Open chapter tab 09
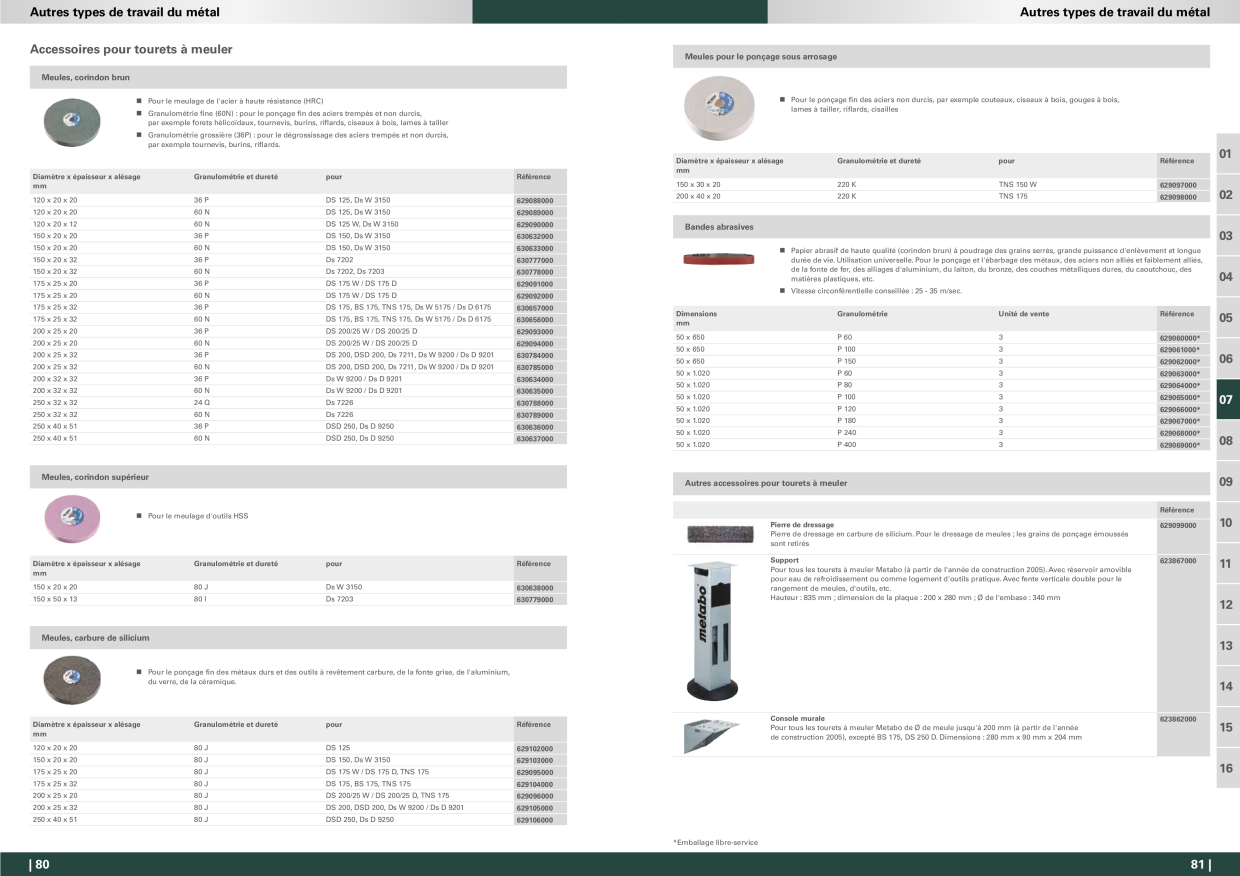 point(1227,482)
